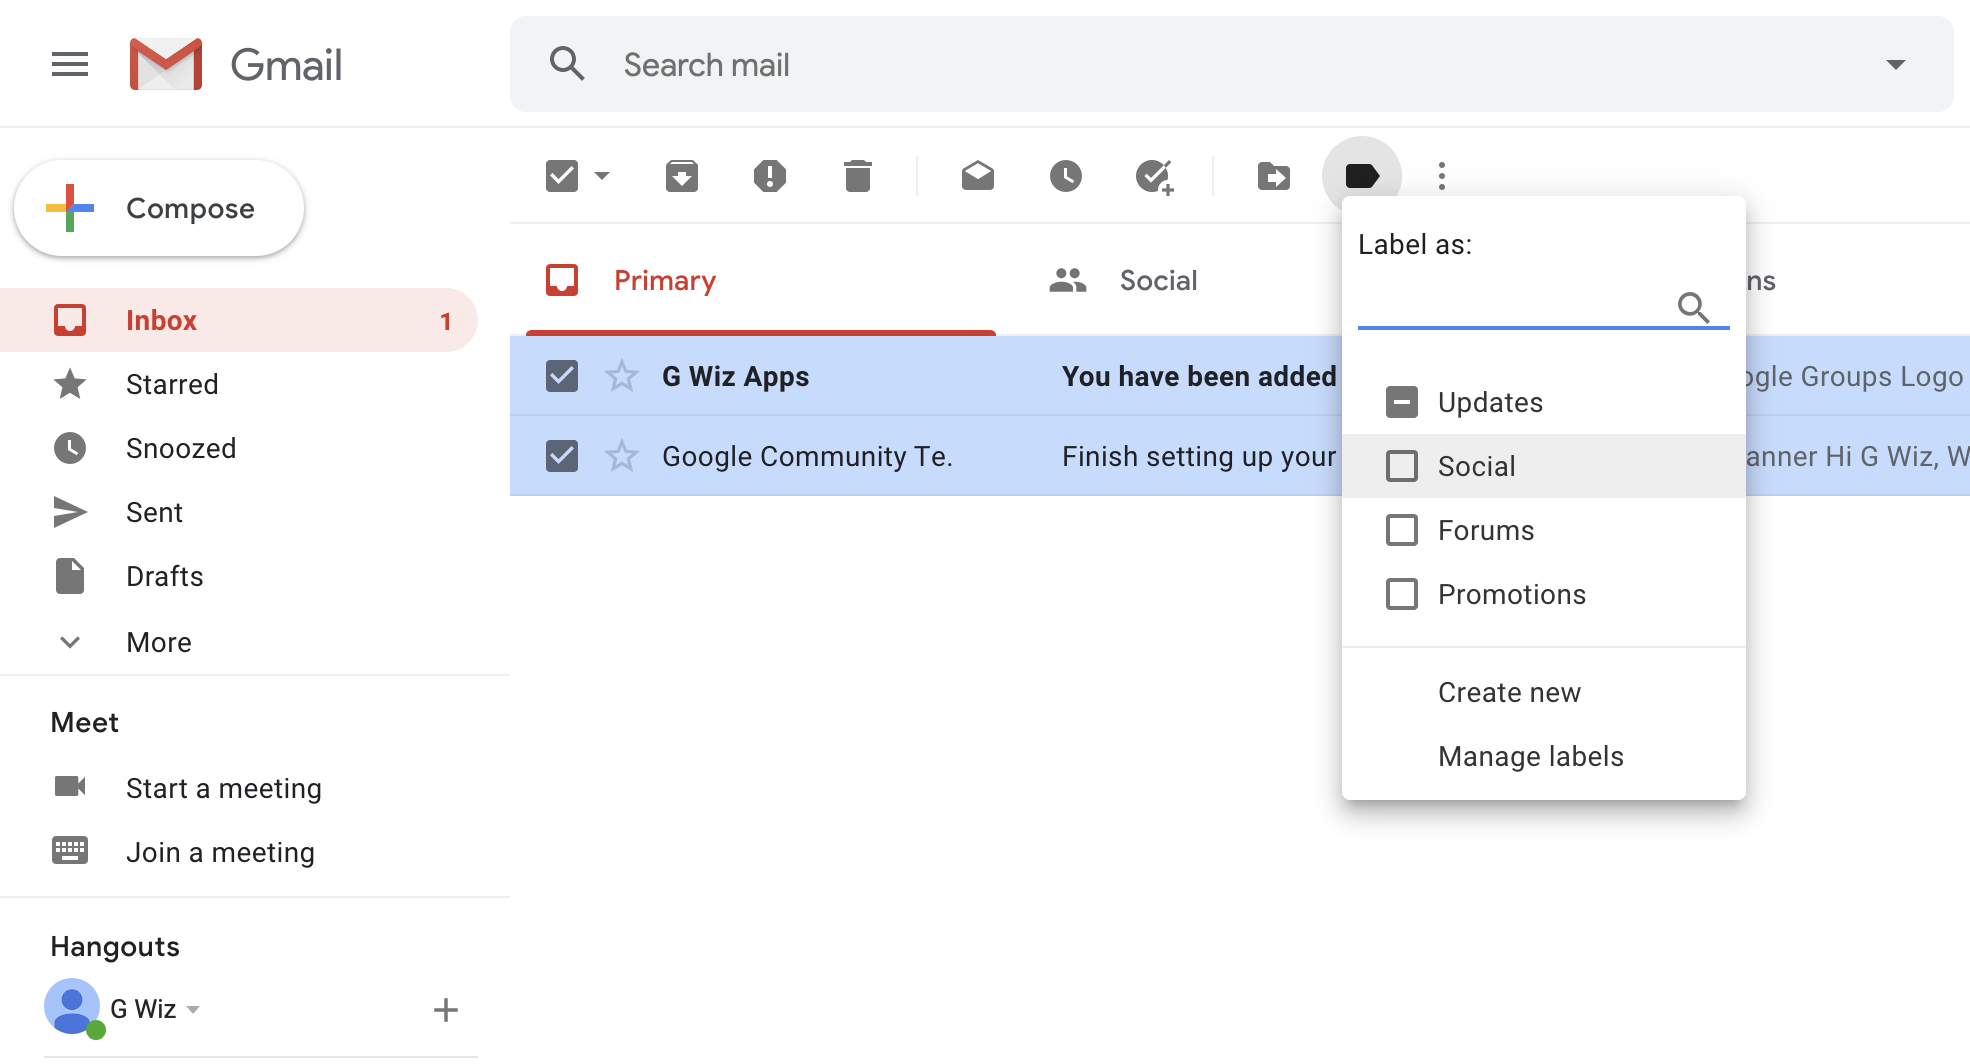The width and height of the screenshot is (1970, 1064).
Task: Toggle the select-all checkbox in toolbar
Action: pos(562,176)
